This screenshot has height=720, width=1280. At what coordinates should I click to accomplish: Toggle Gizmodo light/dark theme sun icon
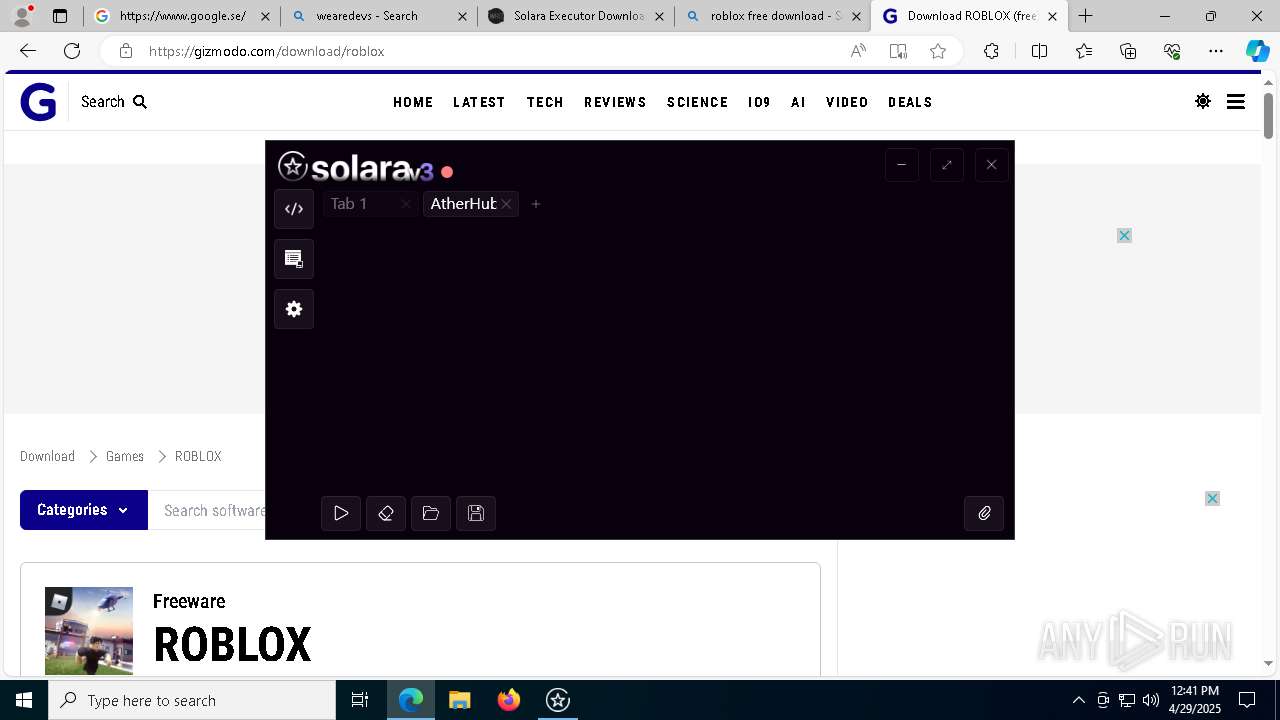point(1203,101)
